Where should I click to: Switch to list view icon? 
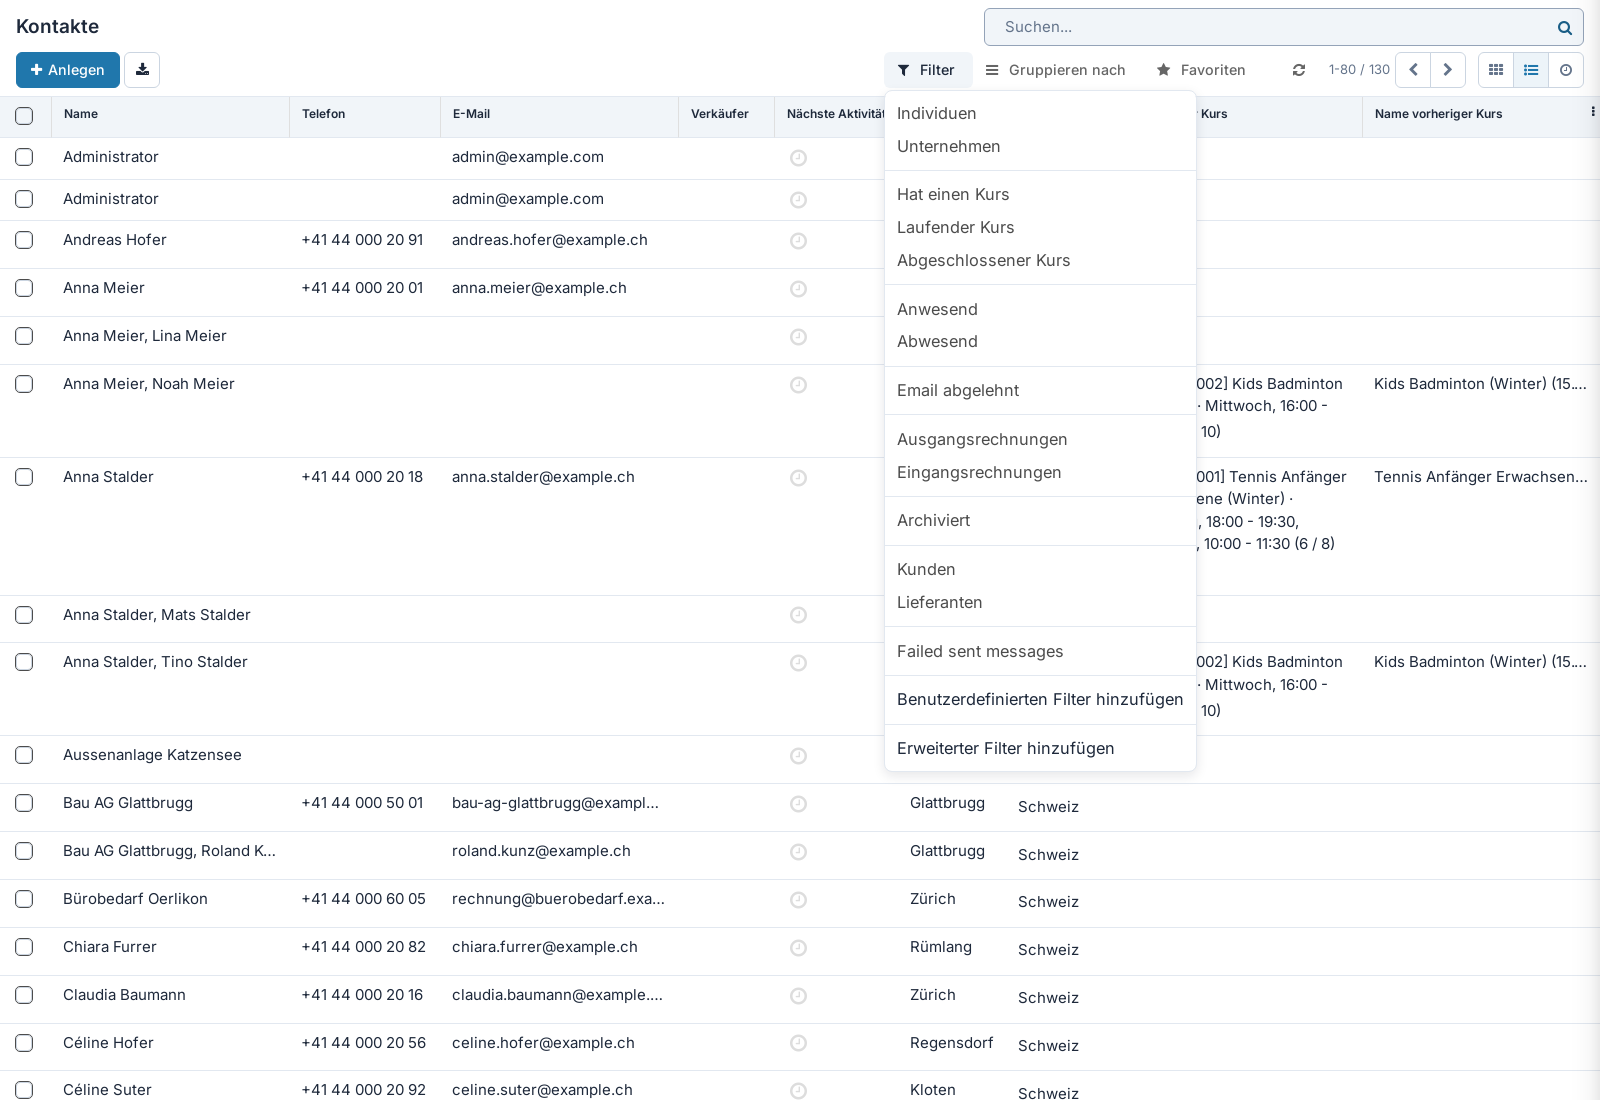(1531, 70)
